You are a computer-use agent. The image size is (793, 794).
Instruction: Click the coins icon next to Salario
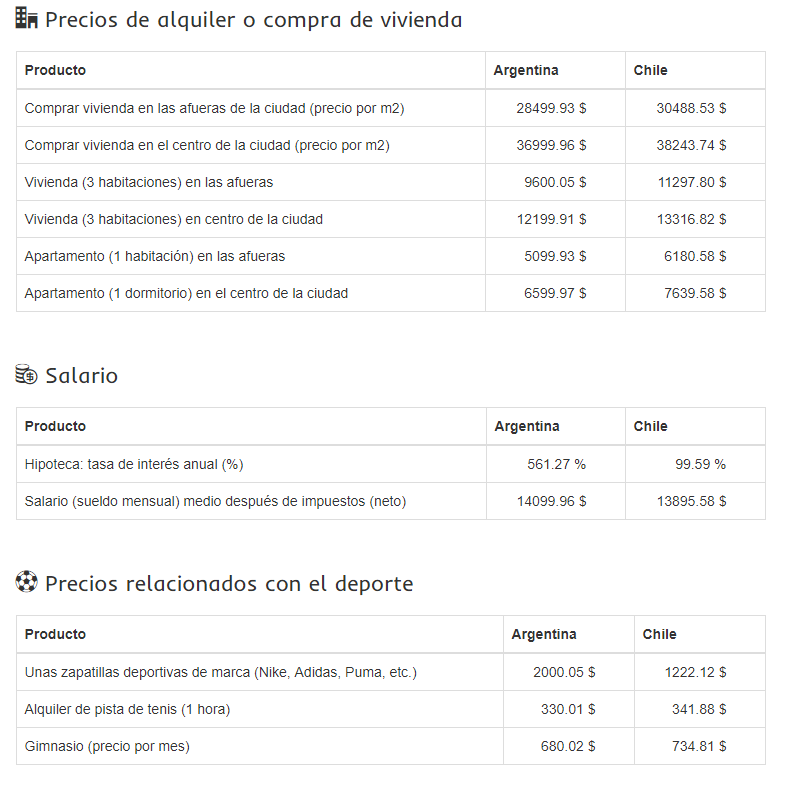coord(27,375)
